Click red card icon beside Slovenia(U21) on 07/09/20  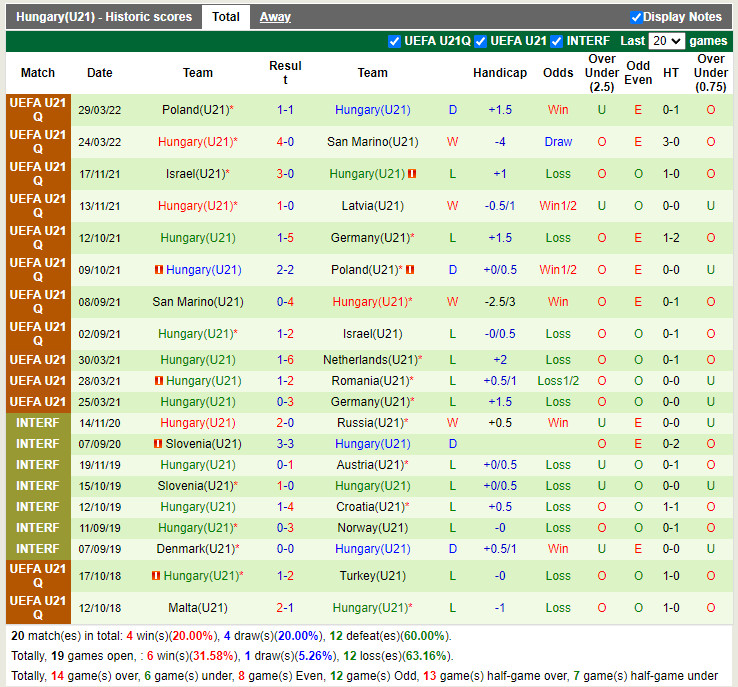pos(158,444)
